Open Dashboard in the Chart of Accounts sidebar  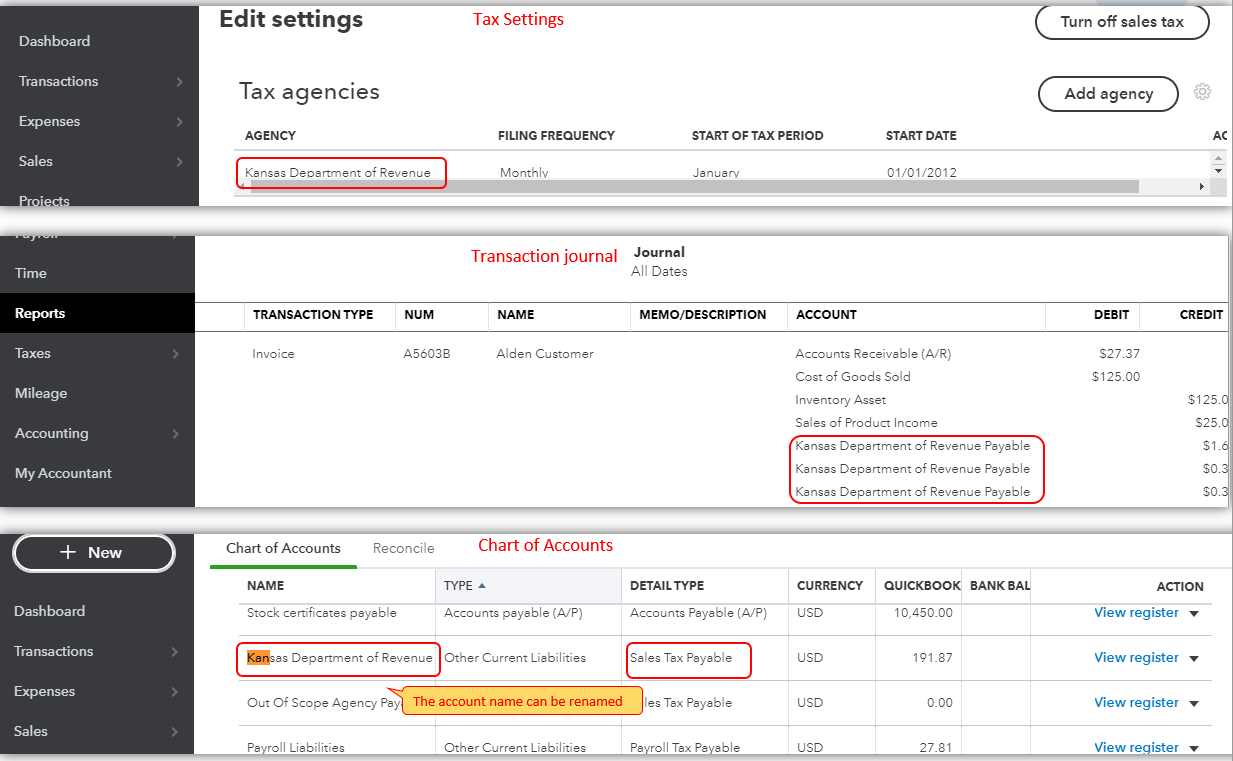tap(49, 611)
